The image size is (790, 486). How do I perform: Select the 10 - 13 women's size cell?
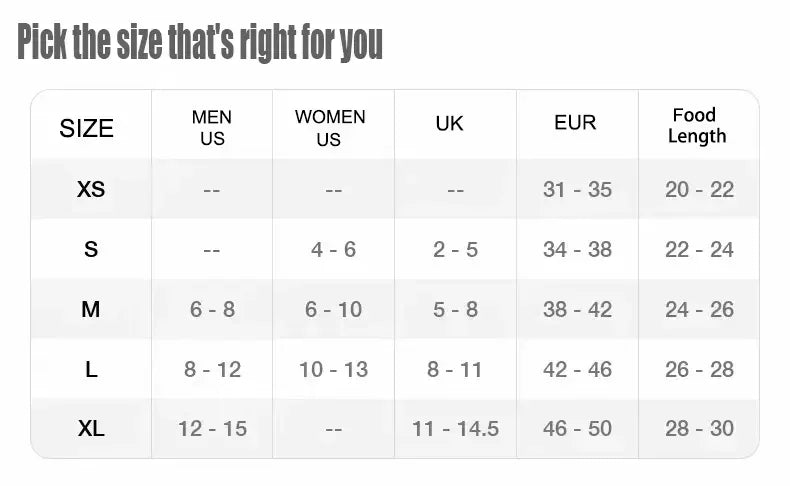pyautogui.click(x=334, y=370)
